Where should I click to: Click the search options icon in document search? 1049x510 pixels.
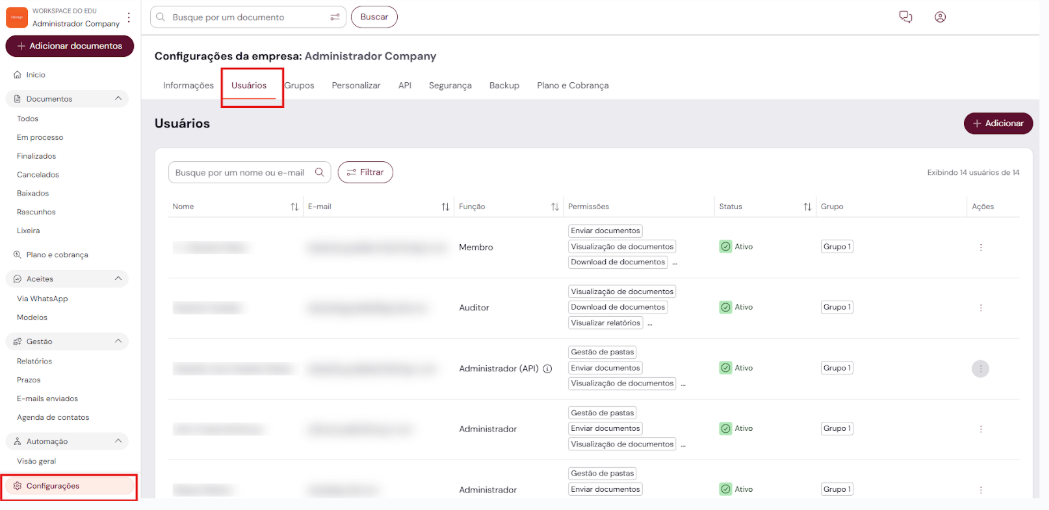coord(335,17)
